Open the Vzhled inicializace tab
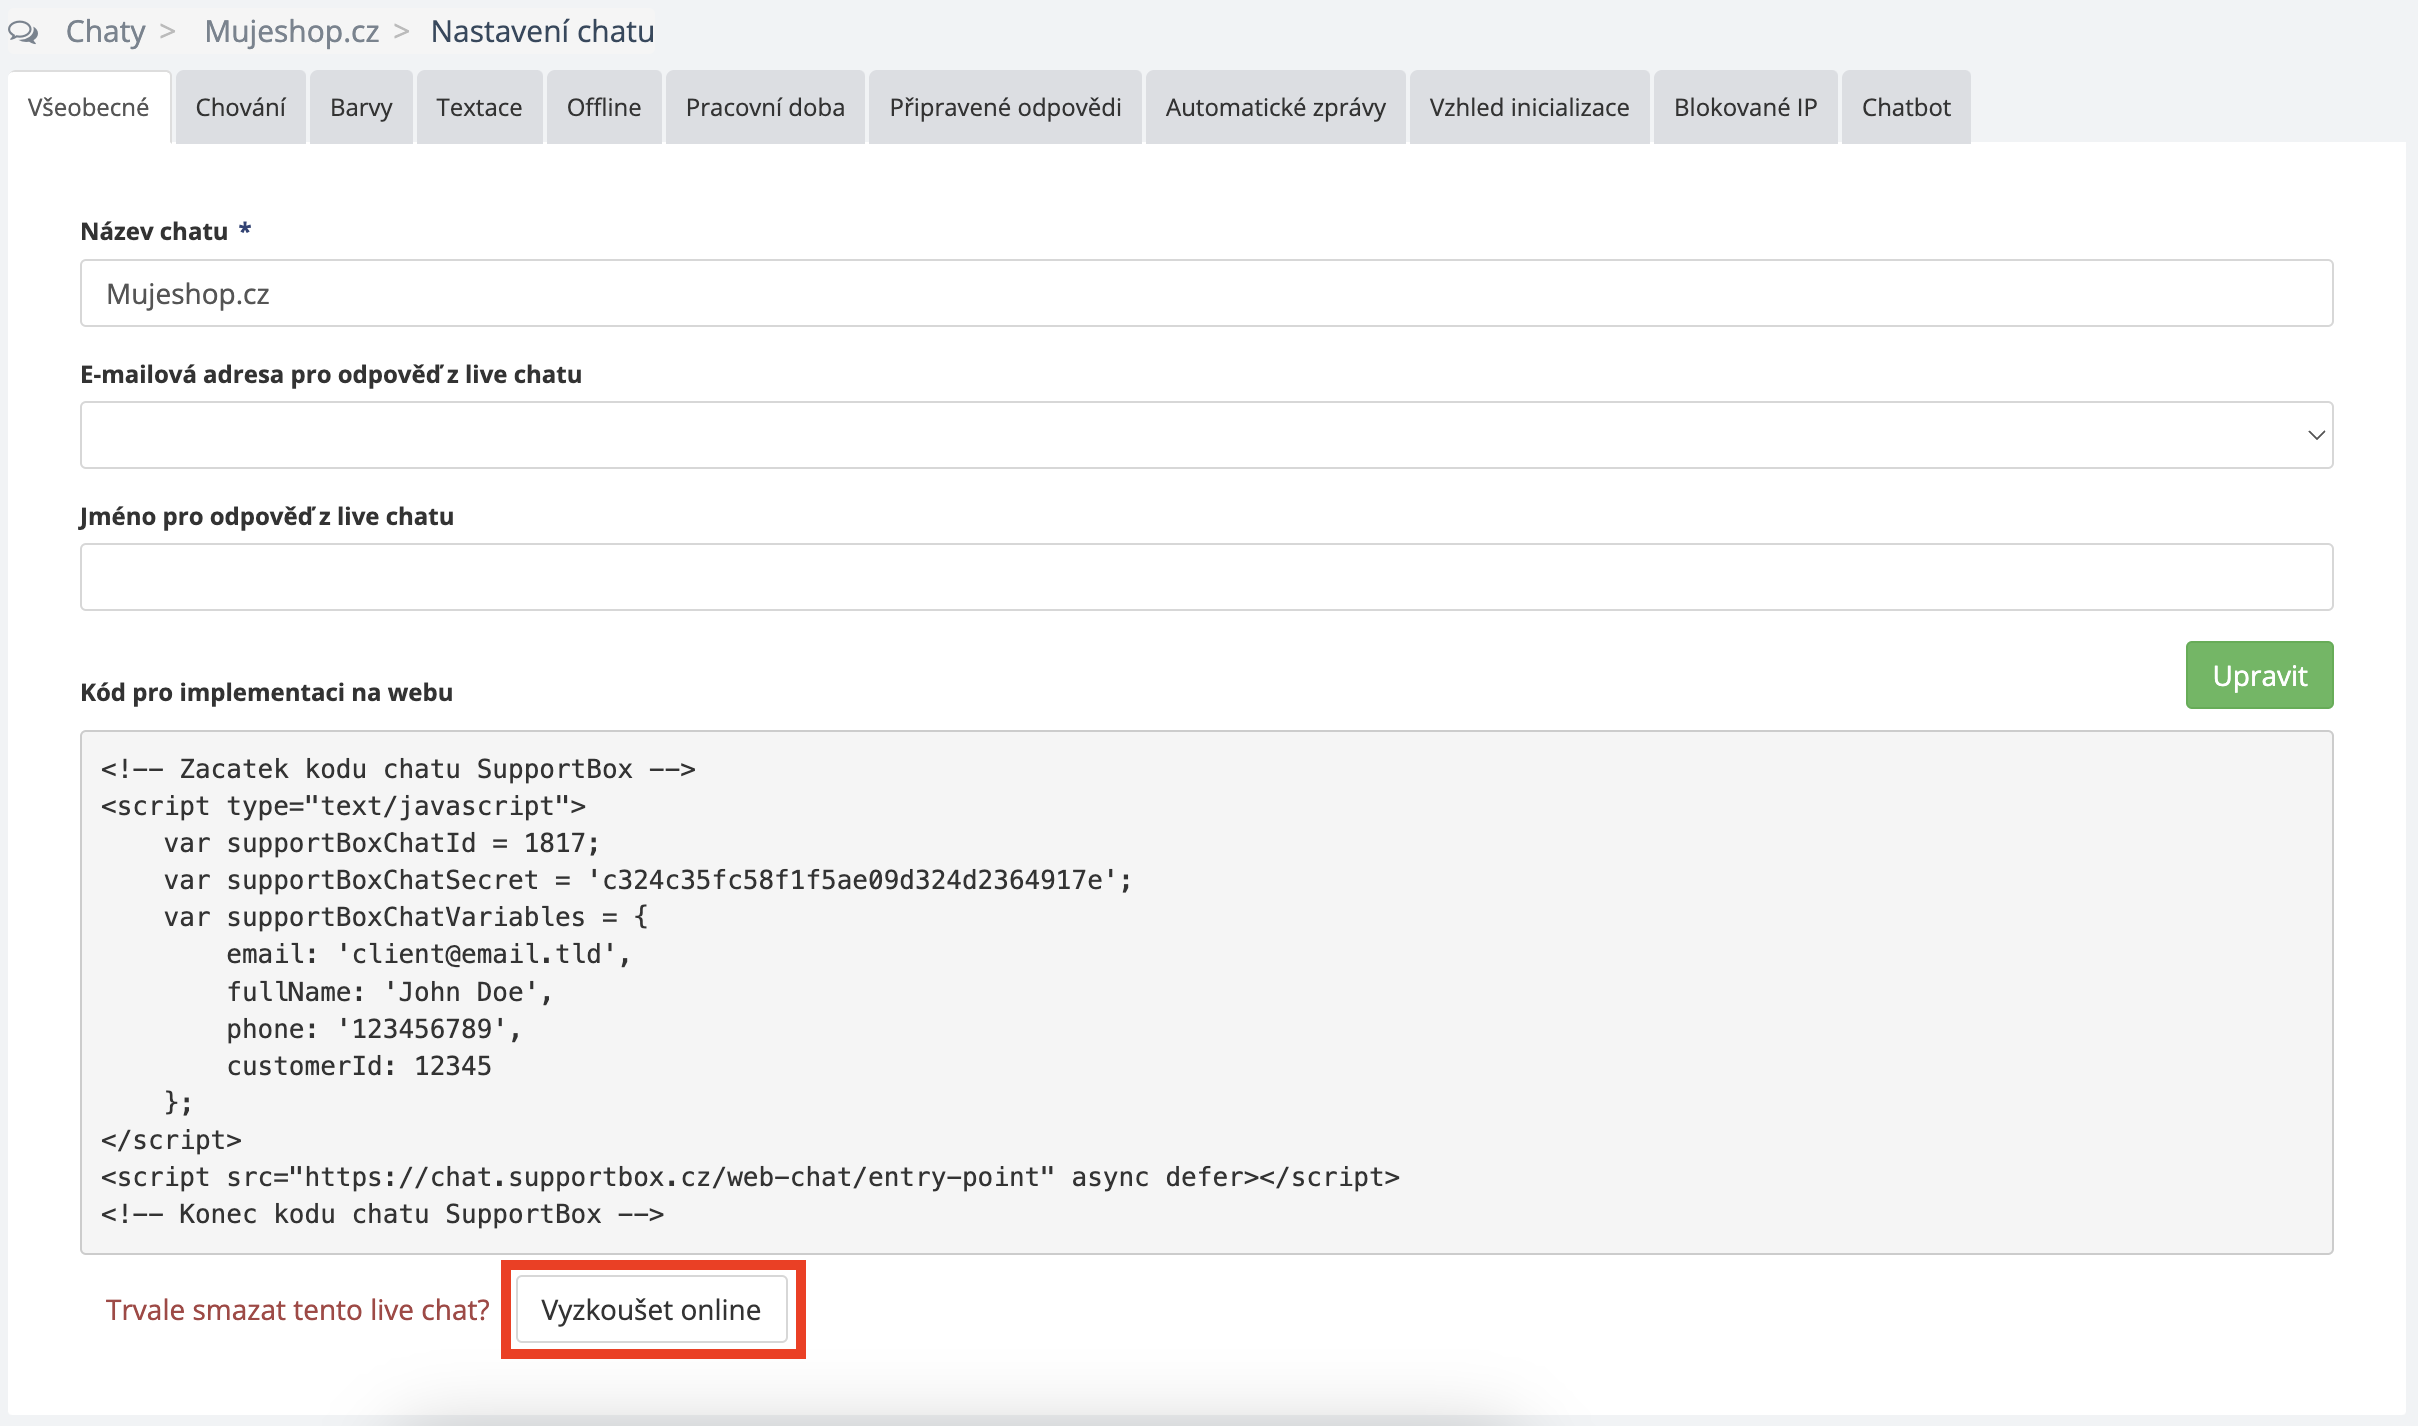Screen dimensions: 2418x1426 coord(1529,107)
